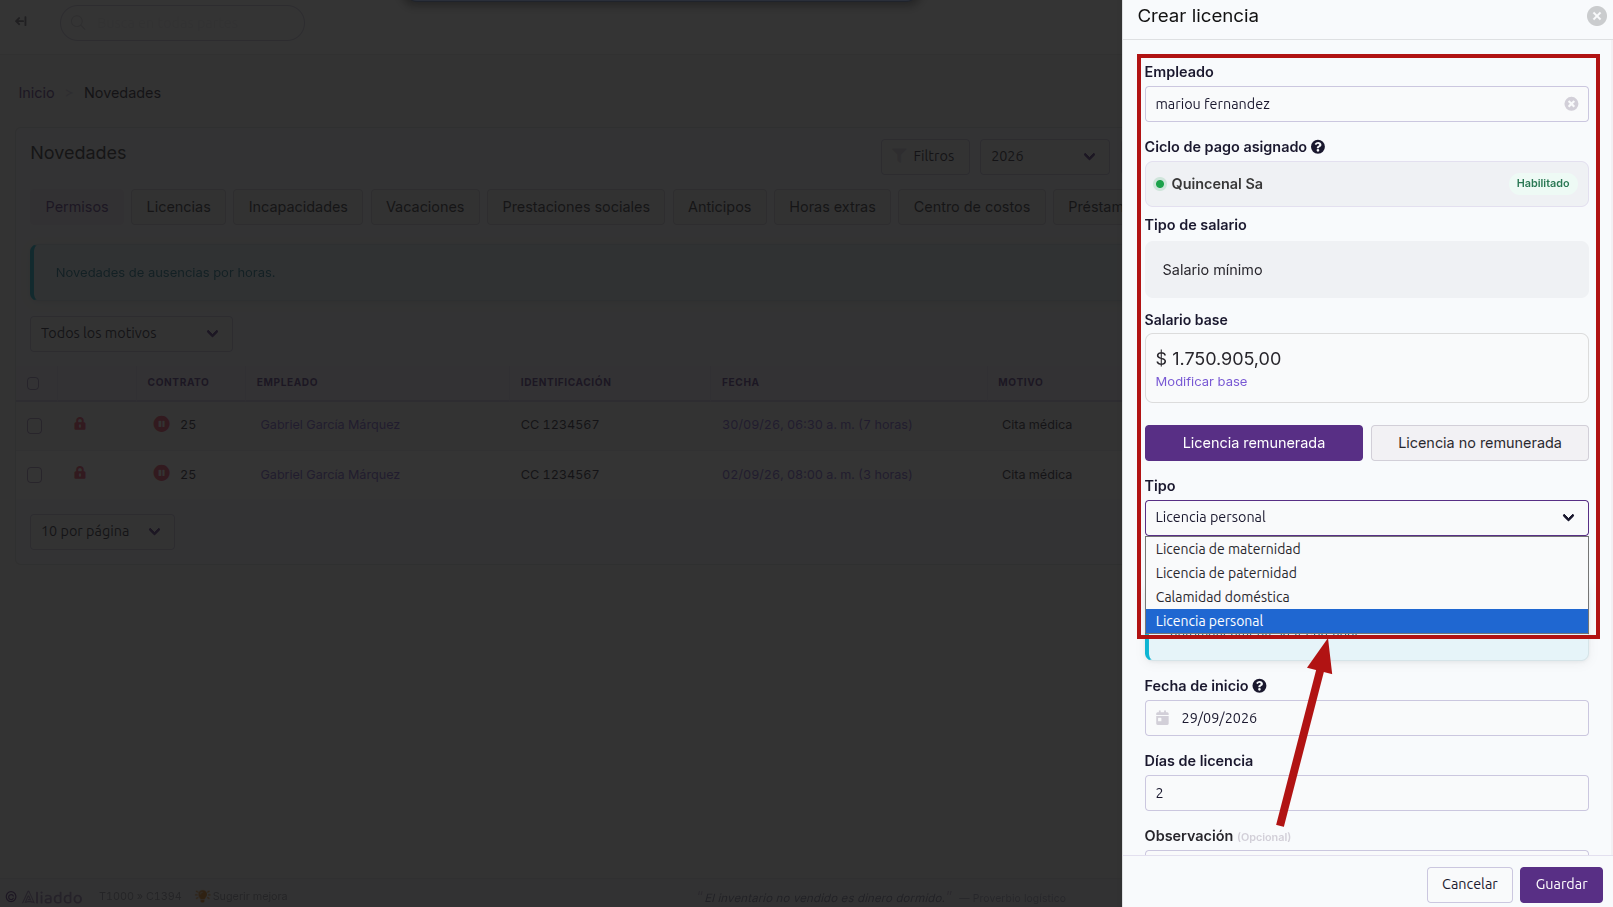Click red contract badge in first row
The image size is (1613, 907).
click(161, 424)
